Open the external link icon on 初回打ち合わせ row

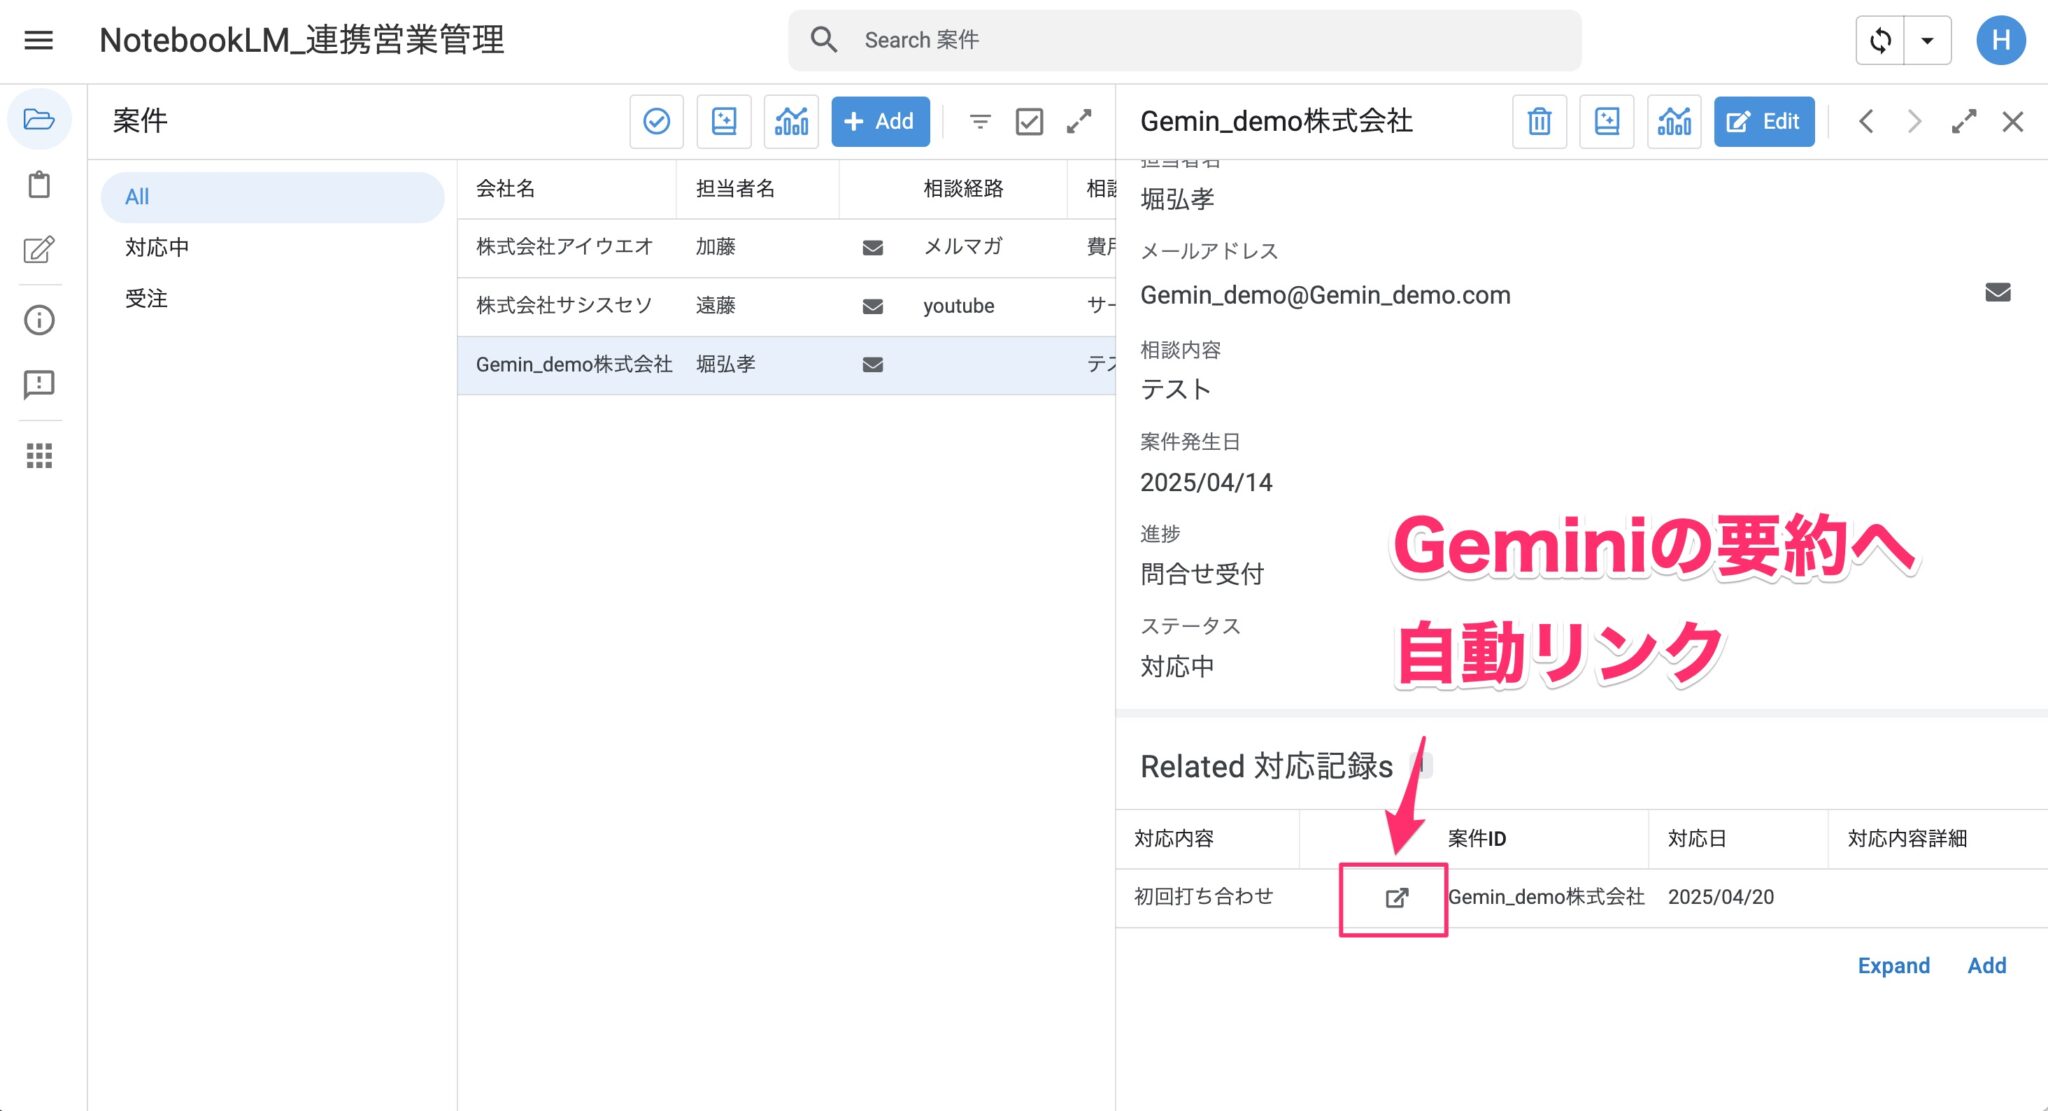[1394, 897]
